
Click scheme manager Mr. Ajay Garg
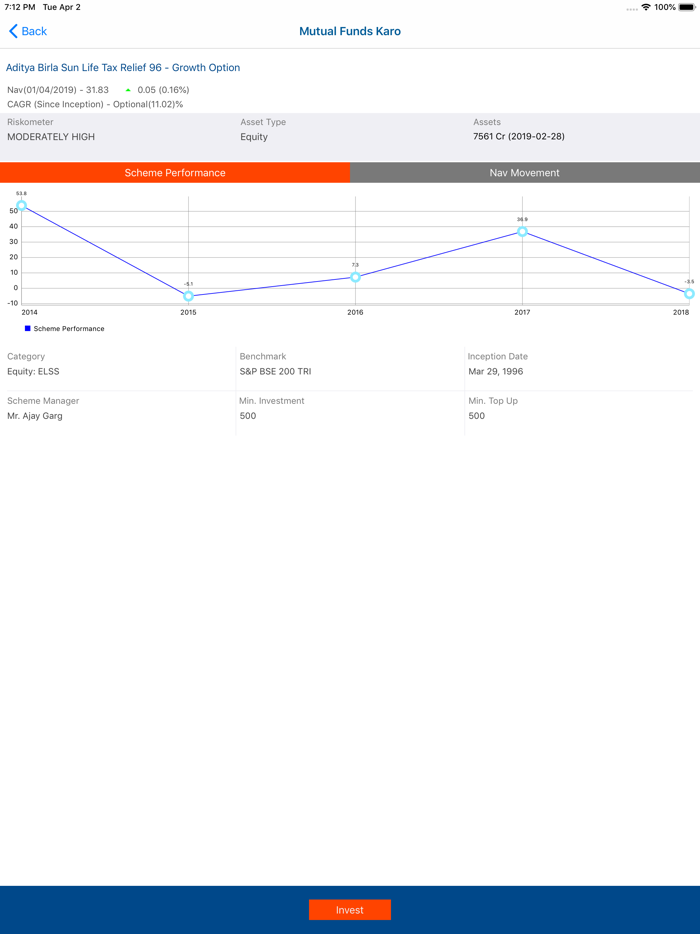click(x=35, y=416)
